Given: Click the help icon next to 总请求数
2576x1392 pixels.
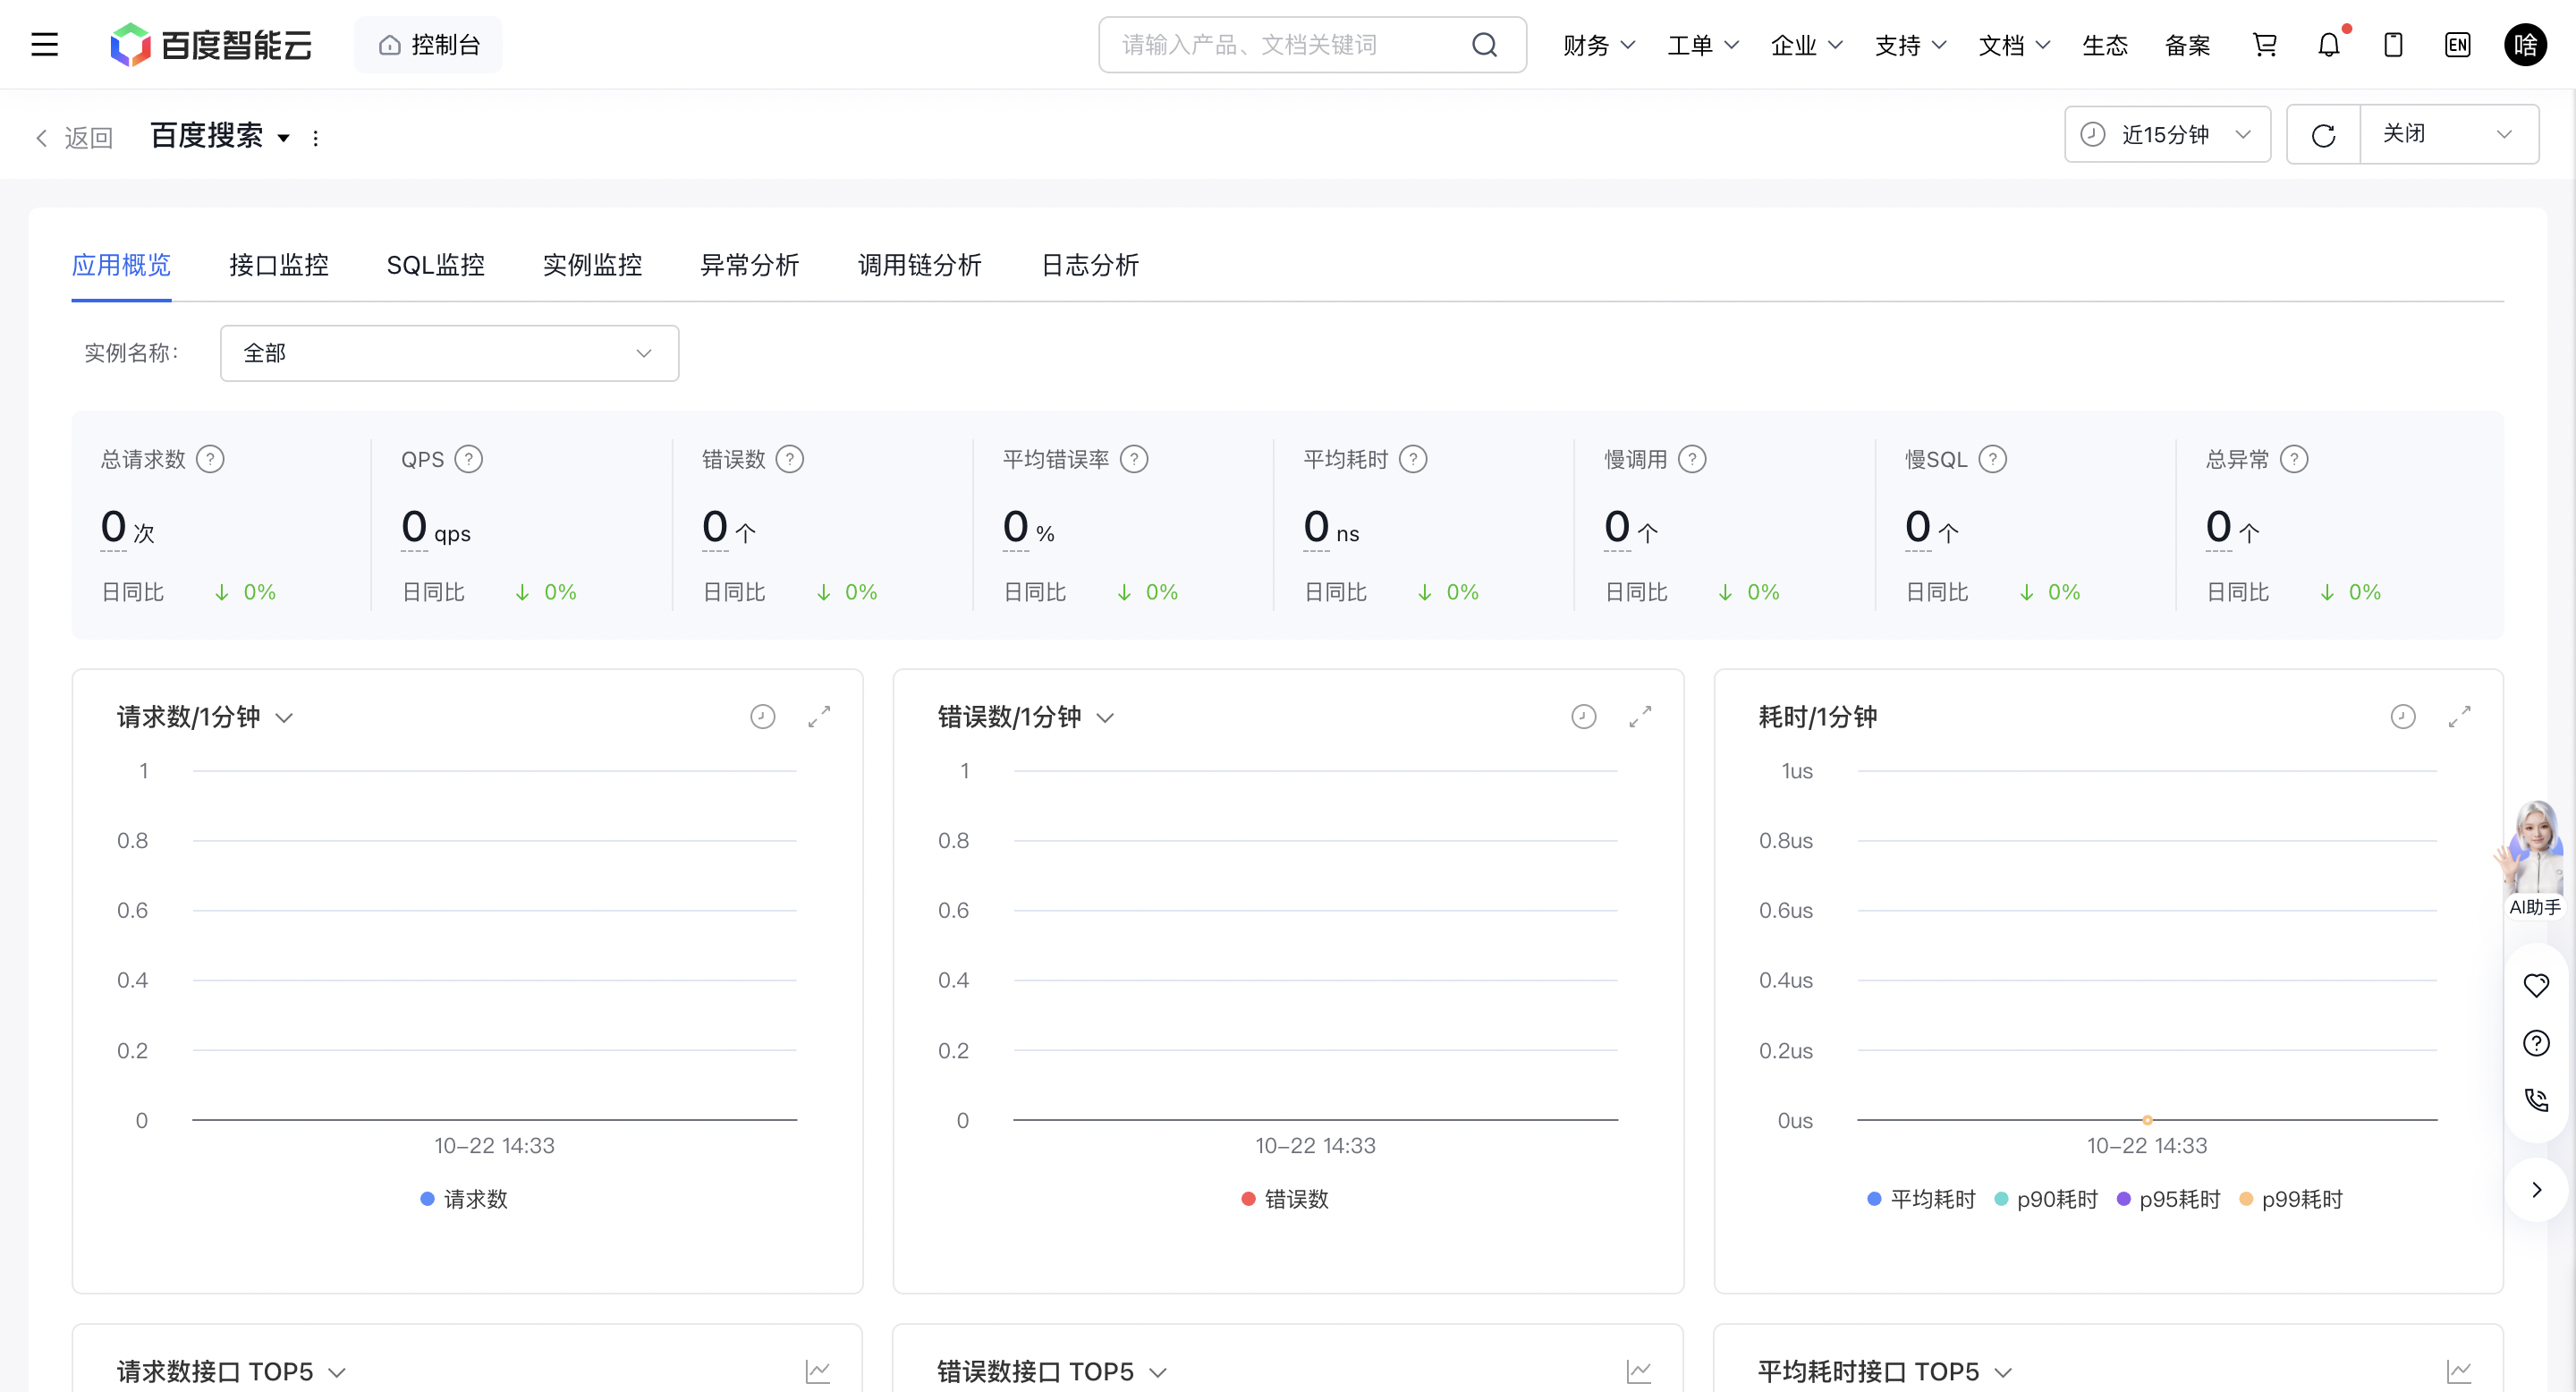Looking at the screenshot, I should (210, 459).
